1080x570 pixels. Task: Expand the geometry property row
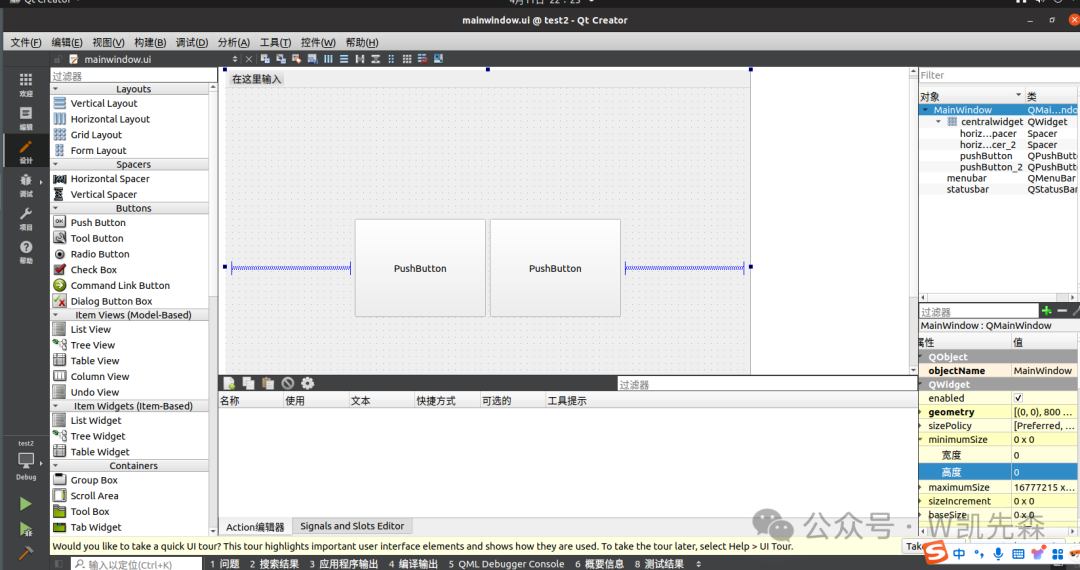921,412
